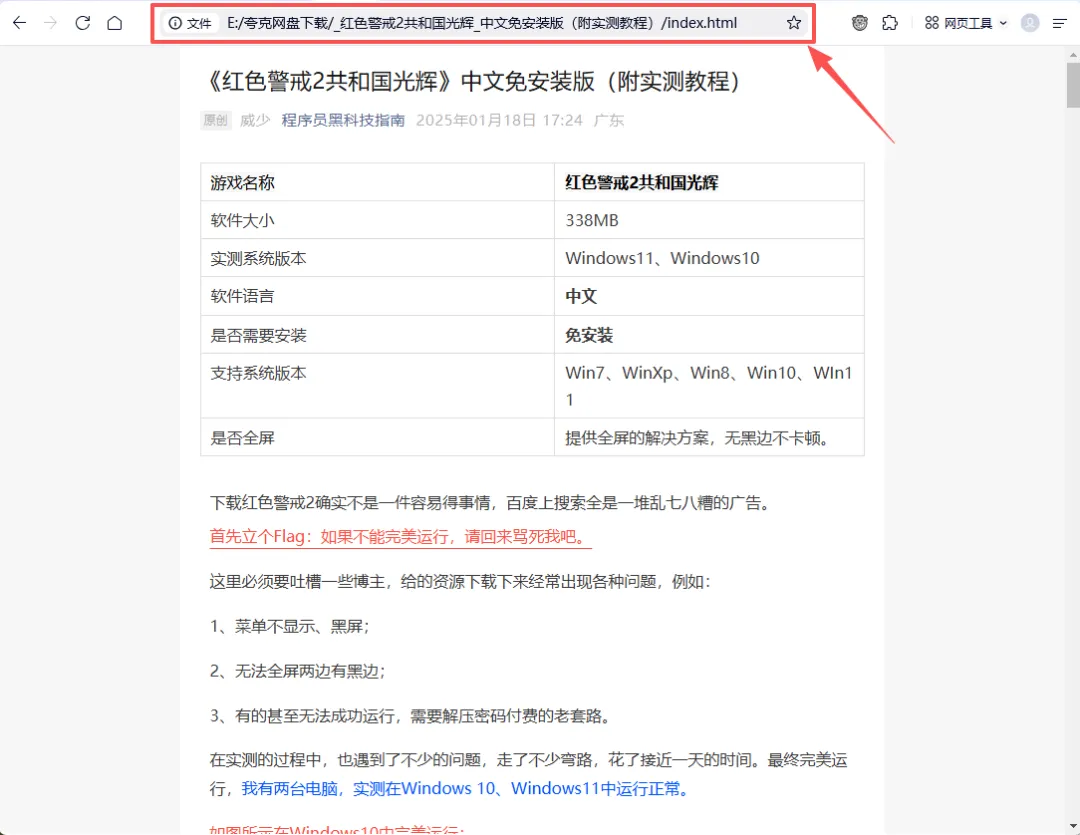The width and height of the screenshot is (1080, 835).
Task: Select the 免安装 table cell
Action: [709, 335]
